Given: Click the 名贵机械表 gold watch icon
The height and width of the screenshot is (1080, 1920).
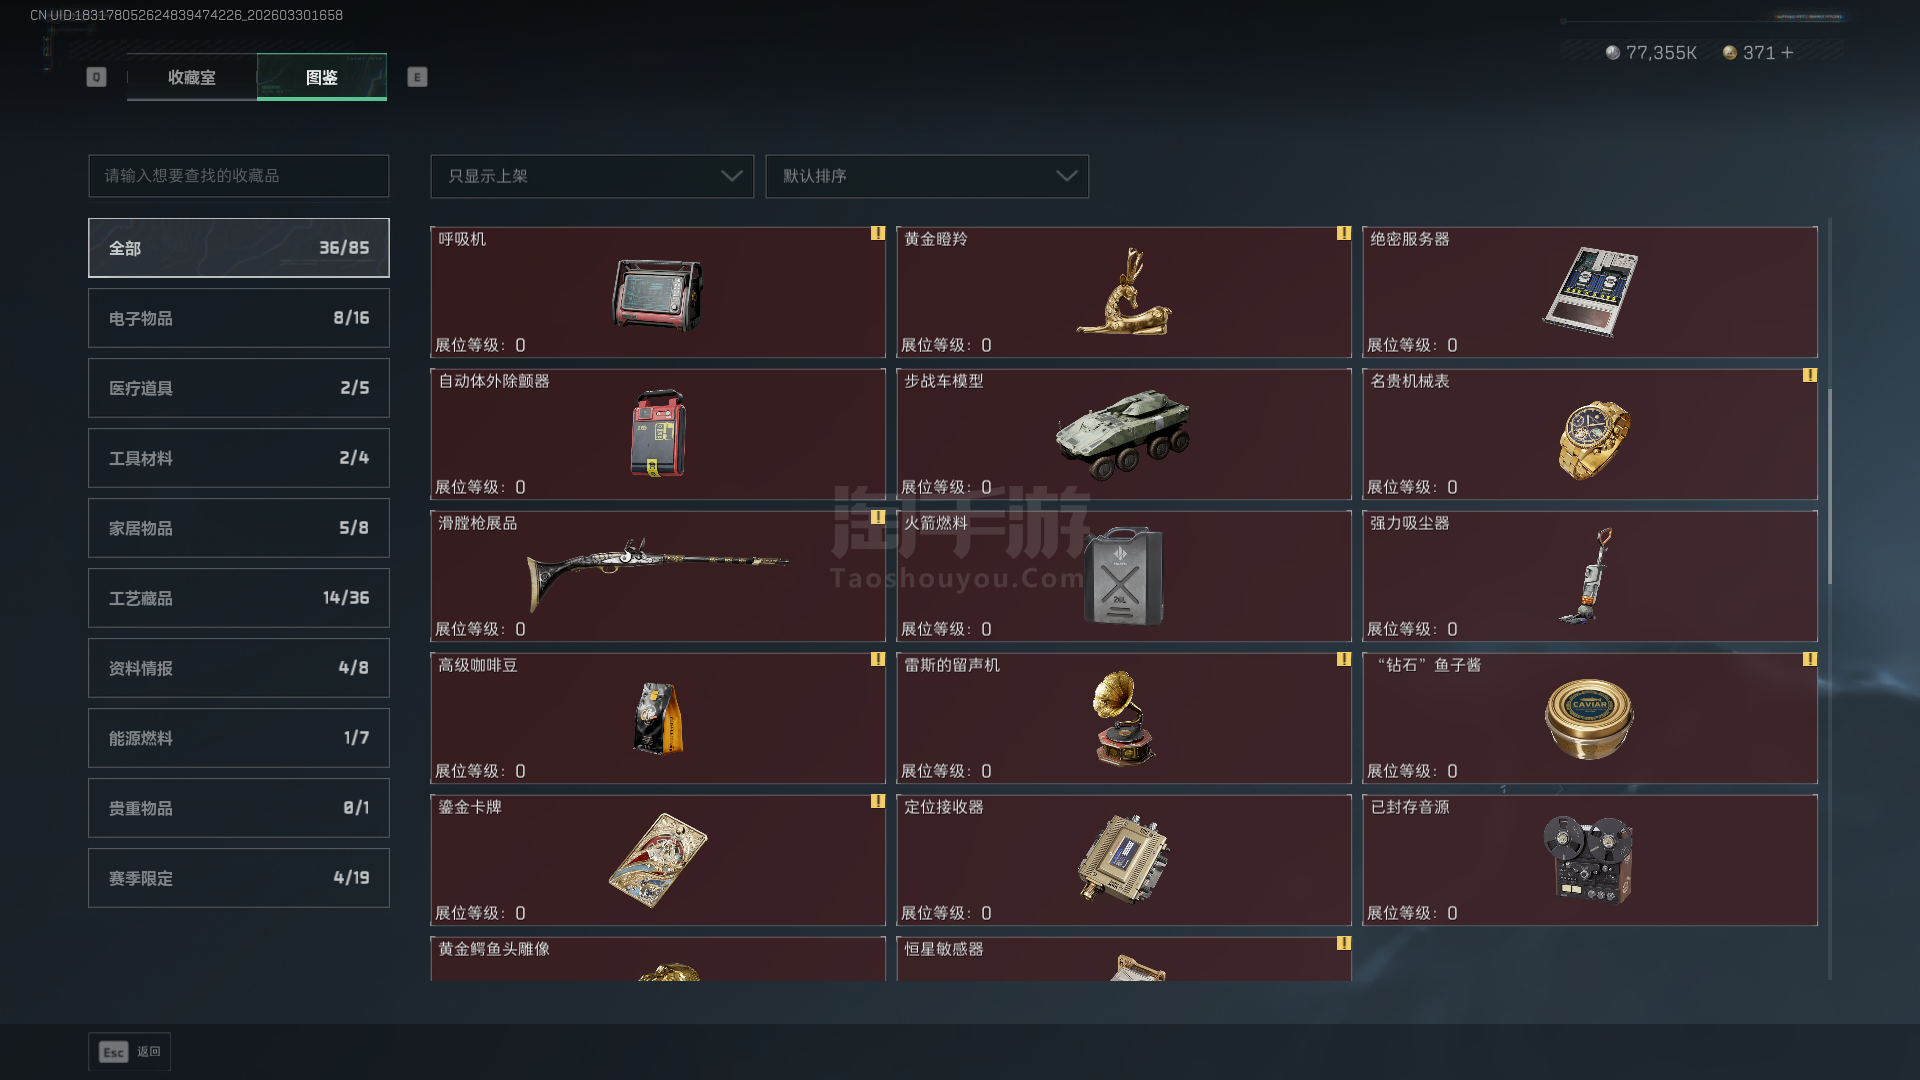Looking at the screenshot, I should point(1593,439).
